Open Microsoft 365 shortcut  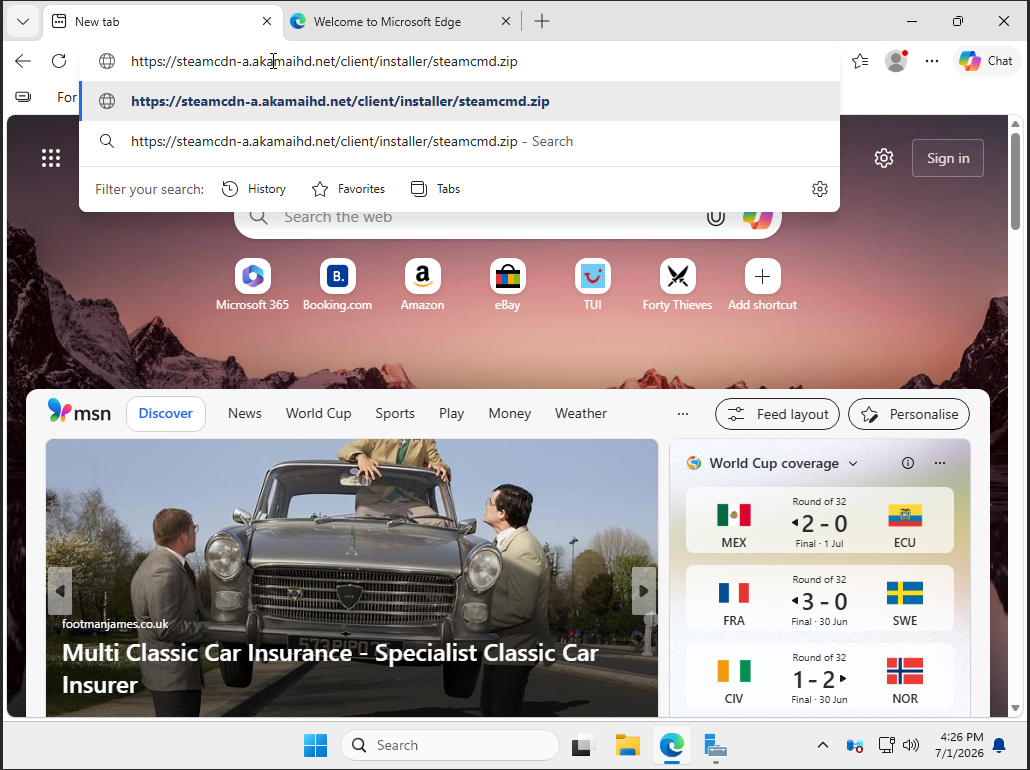[x=252, y=286]
